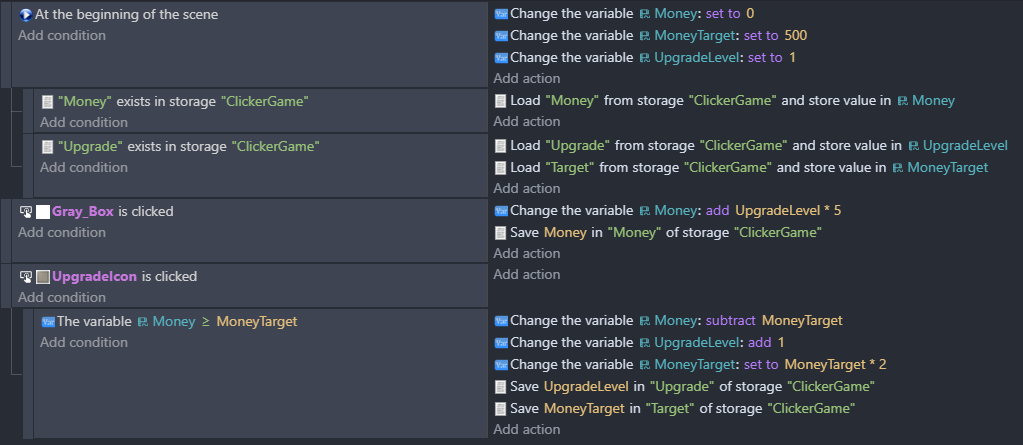
Task: Add action below 'Save MoneyTarget in "Target"'
Action: click(527, 429)
